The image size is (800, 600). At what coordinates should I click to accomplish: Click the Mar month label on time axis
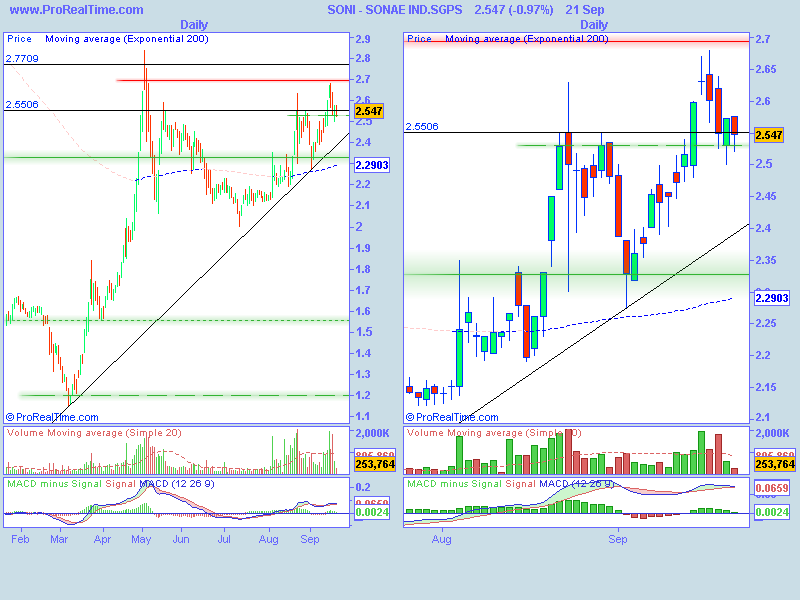click(x=59, y=539)
